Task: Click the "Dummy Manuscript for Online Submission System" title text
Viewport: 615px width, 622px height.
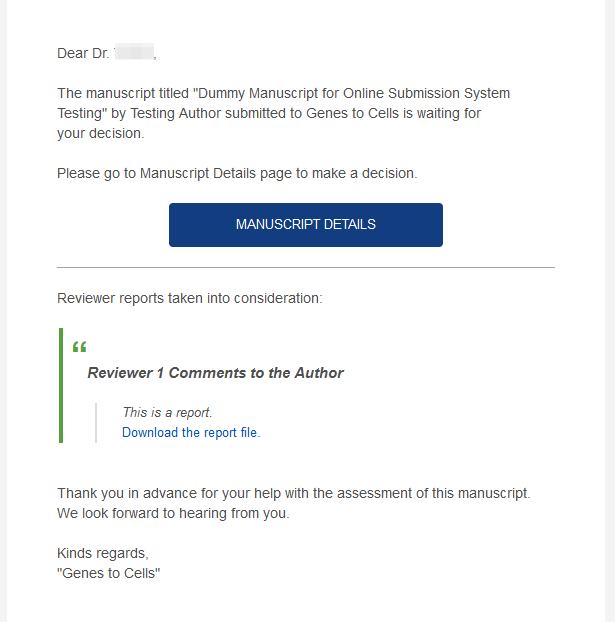Action: tap(352, 93)
